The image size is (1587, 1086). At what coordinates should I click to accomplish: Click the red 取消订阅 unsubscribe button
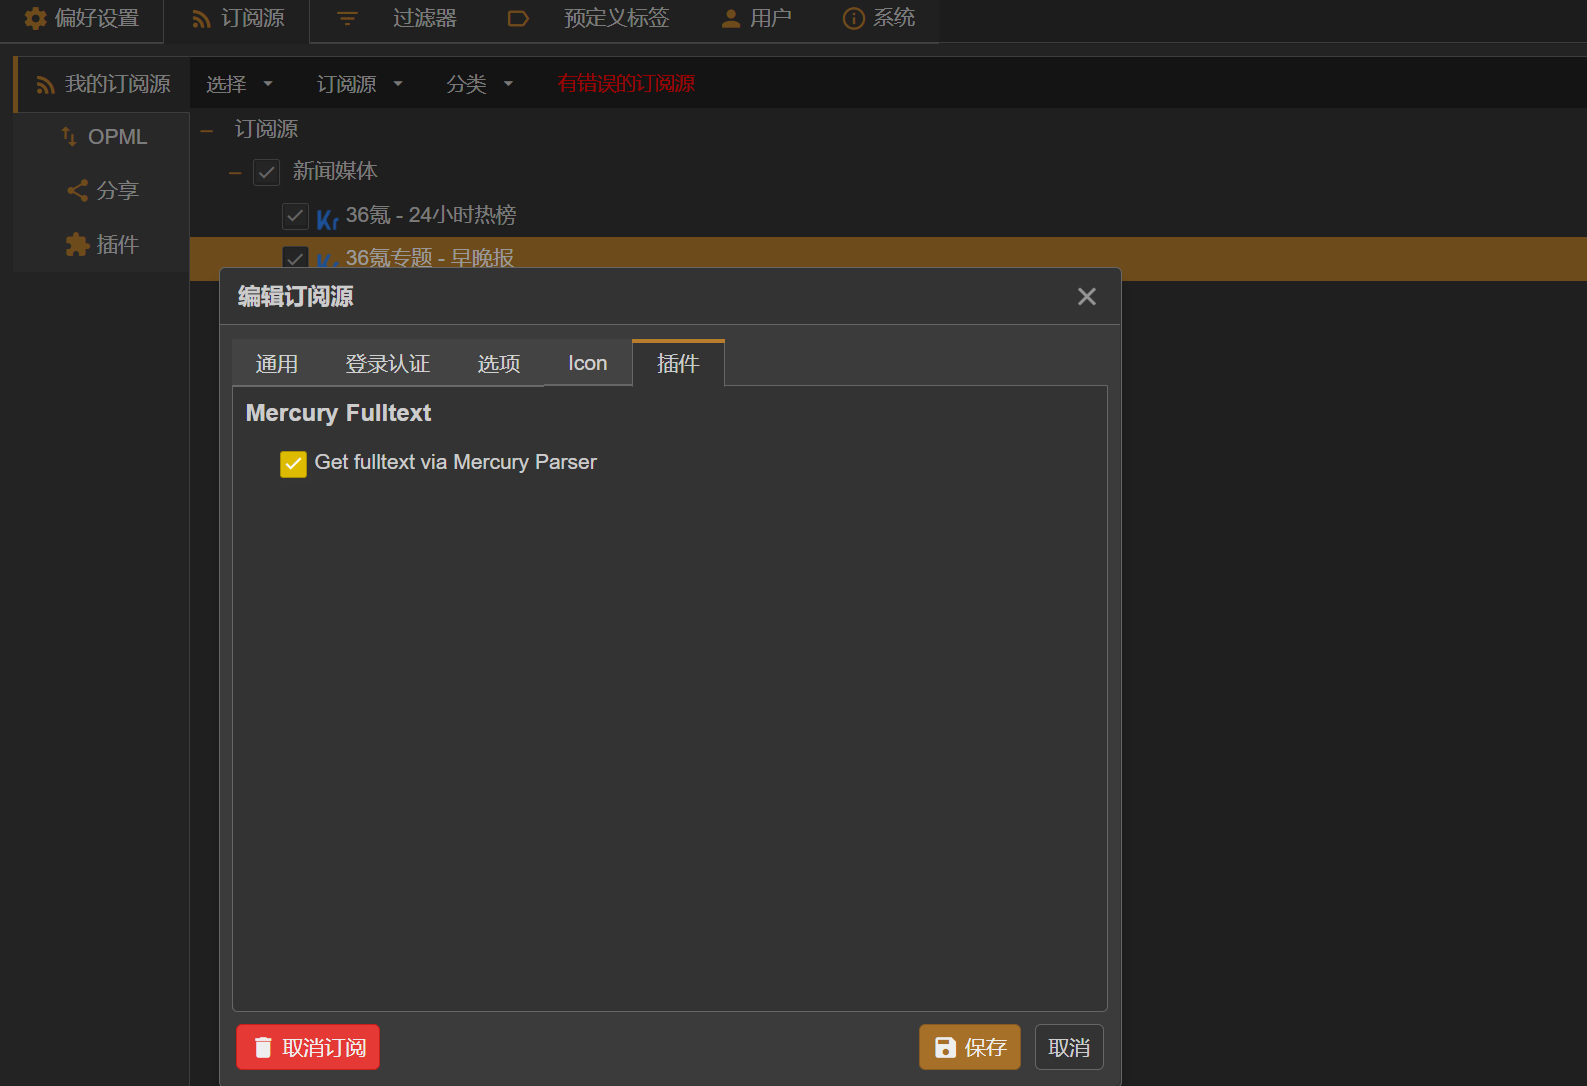pyautogui.click(x=308, y=1047)
